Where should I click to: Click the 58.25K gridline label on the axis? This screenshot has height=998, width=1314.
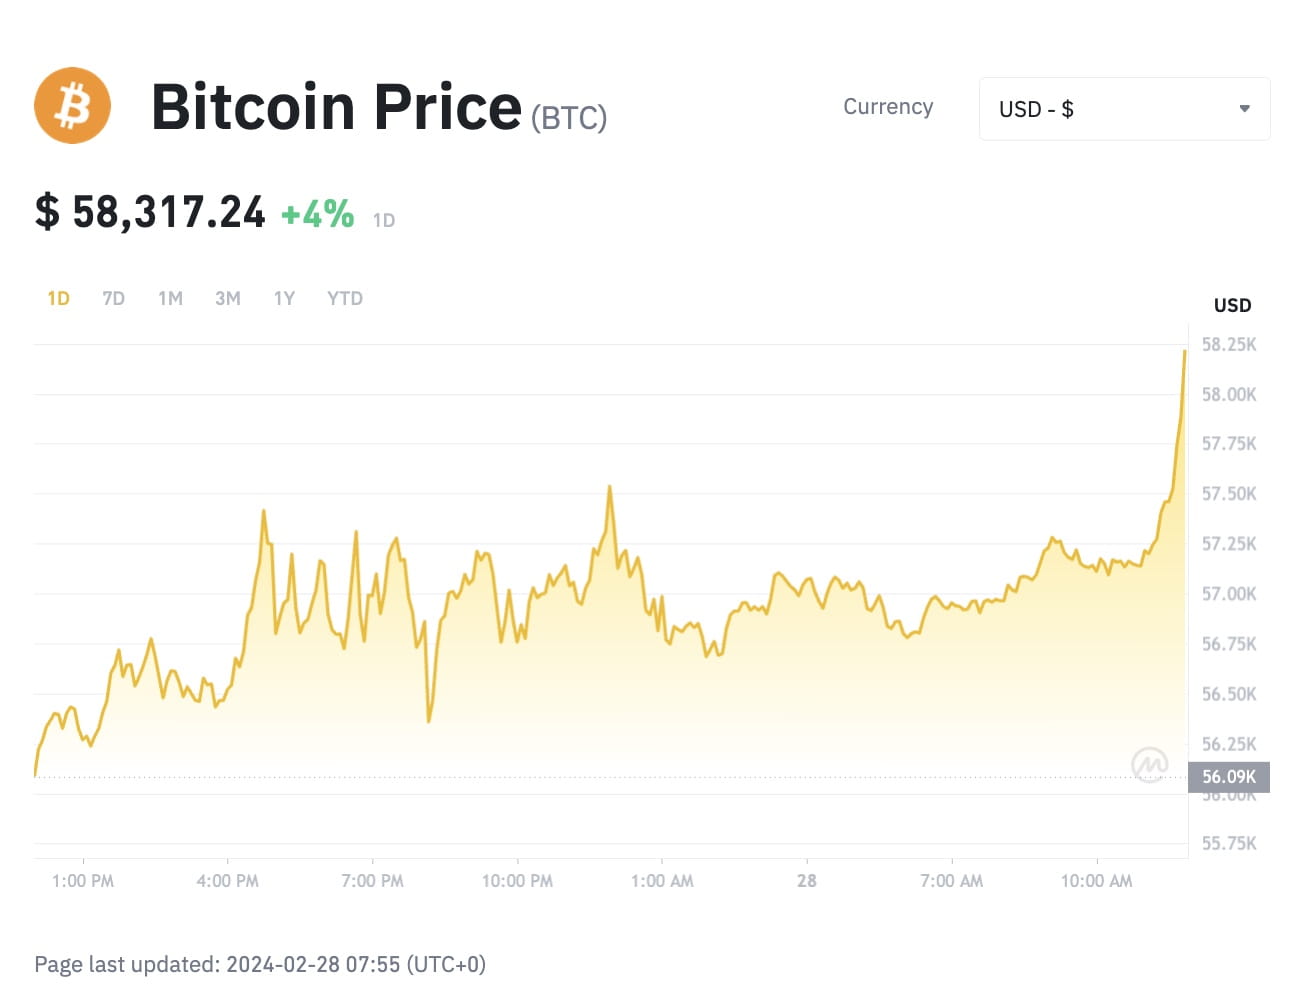point(1230,344)
